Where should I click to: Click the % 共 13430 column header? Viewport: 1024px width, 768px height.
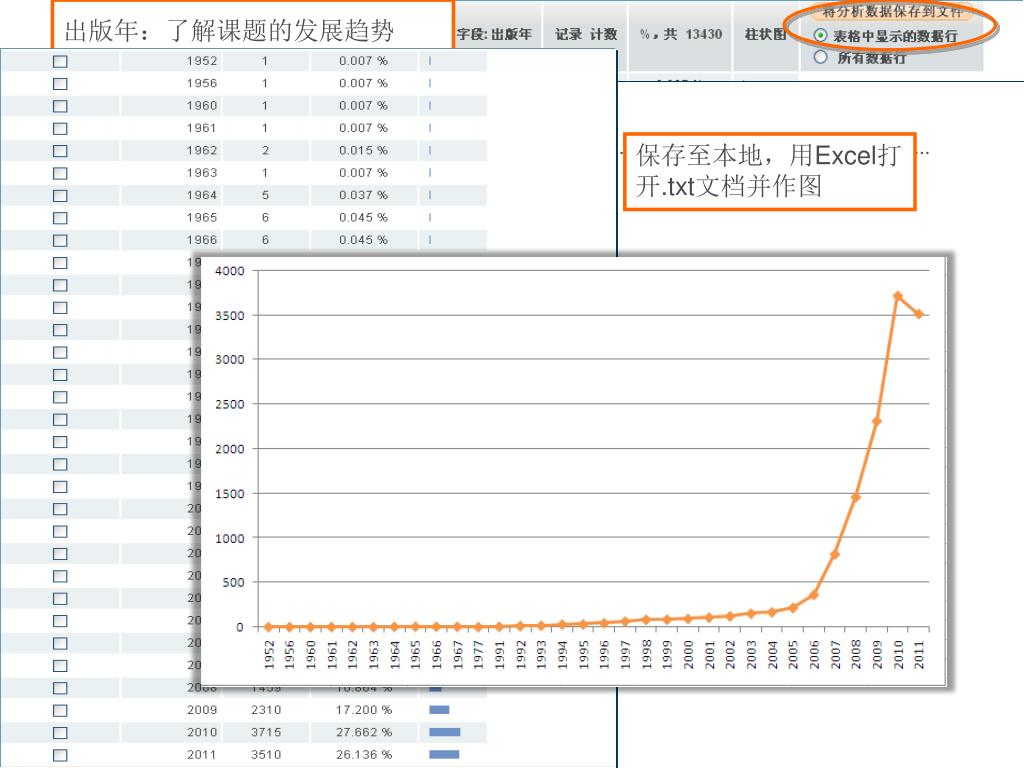click(x=680, y=35)
